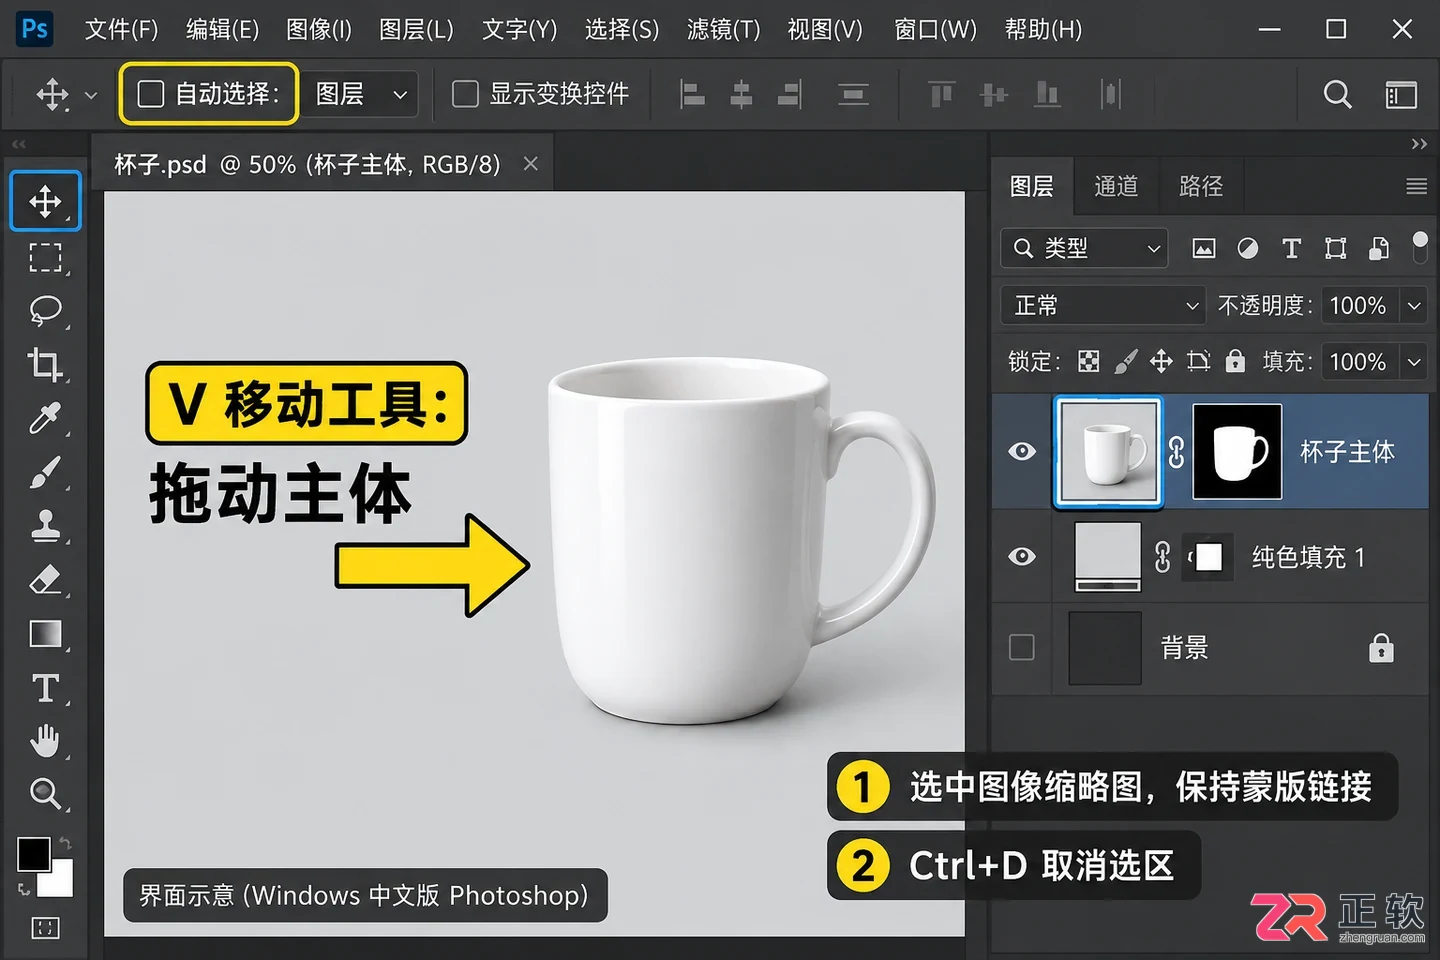This screenshot has height=960, width=1440.
Task: Open the workspace switcher icon
Action: pyautogui.click(x=1401, y=94)
